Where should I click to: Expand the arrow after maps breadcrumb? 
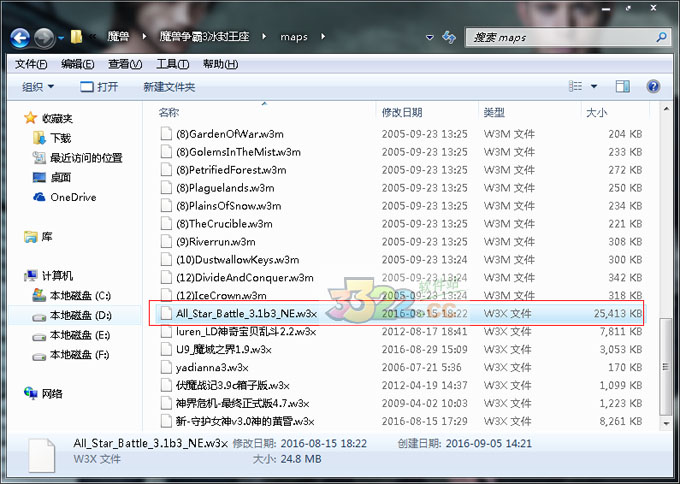coord(323,37)
